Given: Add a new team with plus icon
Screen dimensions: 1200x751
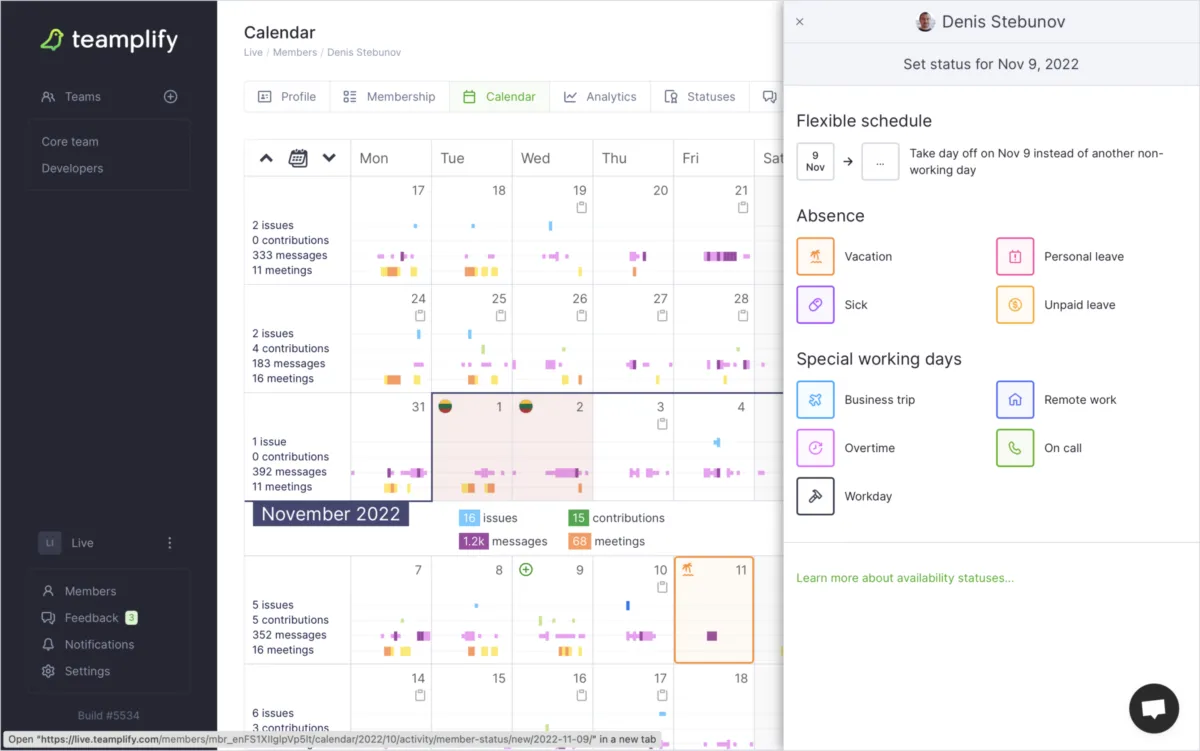Looking at the screenshot, I should [170, 97].
